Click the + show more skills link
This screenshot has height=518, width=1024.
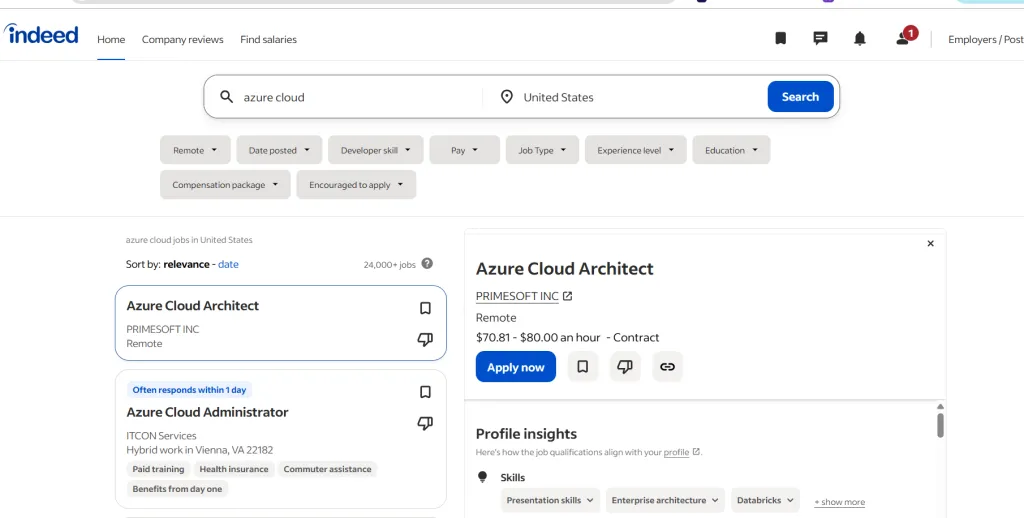pos(839,502)
